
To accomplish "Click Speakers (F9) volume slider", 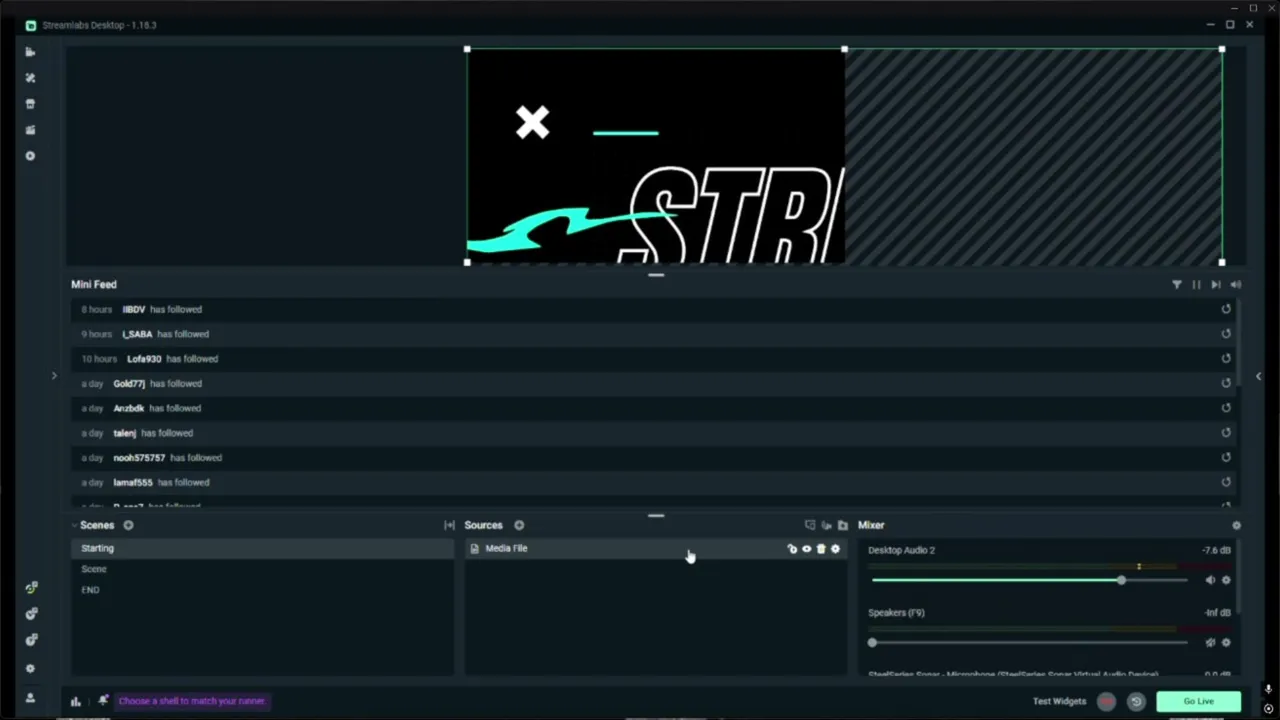I will (1030, 642).
